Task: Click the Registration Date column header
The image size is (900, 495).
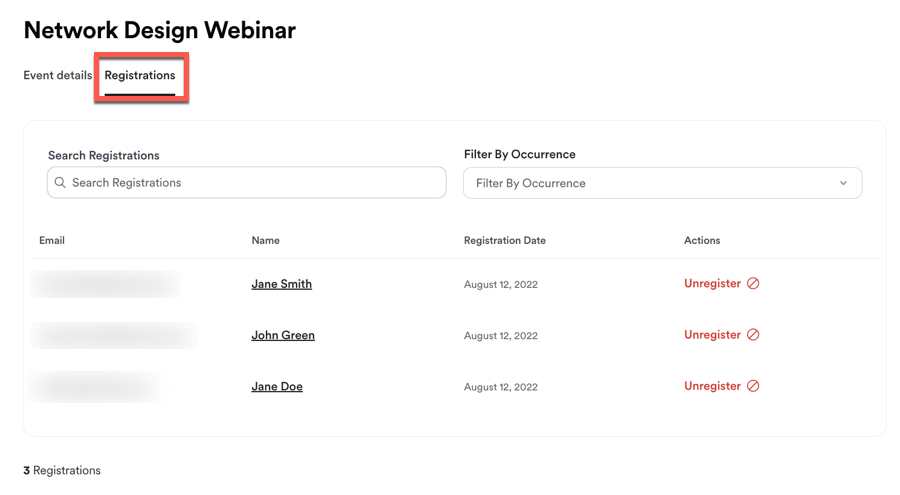Action: tap(505, 240)
